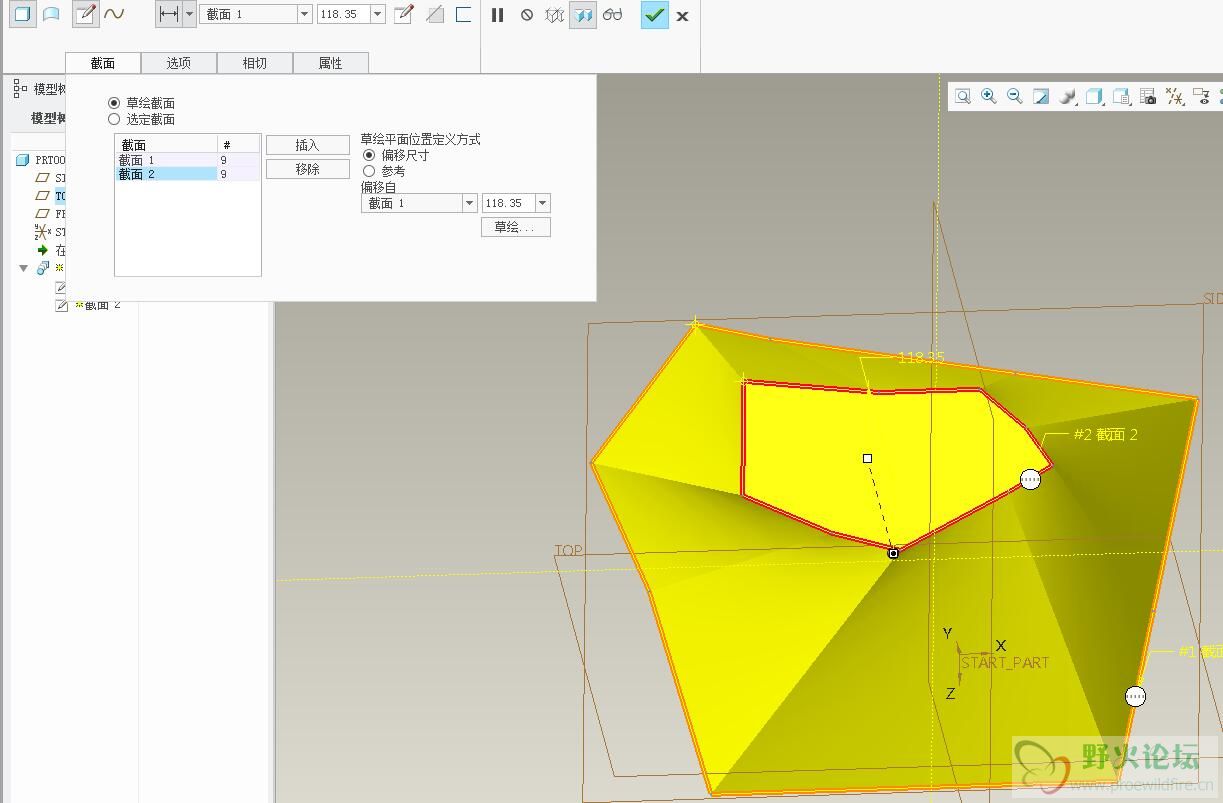Collapse the blend feature tree node
Screen dimensions: 1223x803
pyautogui.click(x=24, y=268)
